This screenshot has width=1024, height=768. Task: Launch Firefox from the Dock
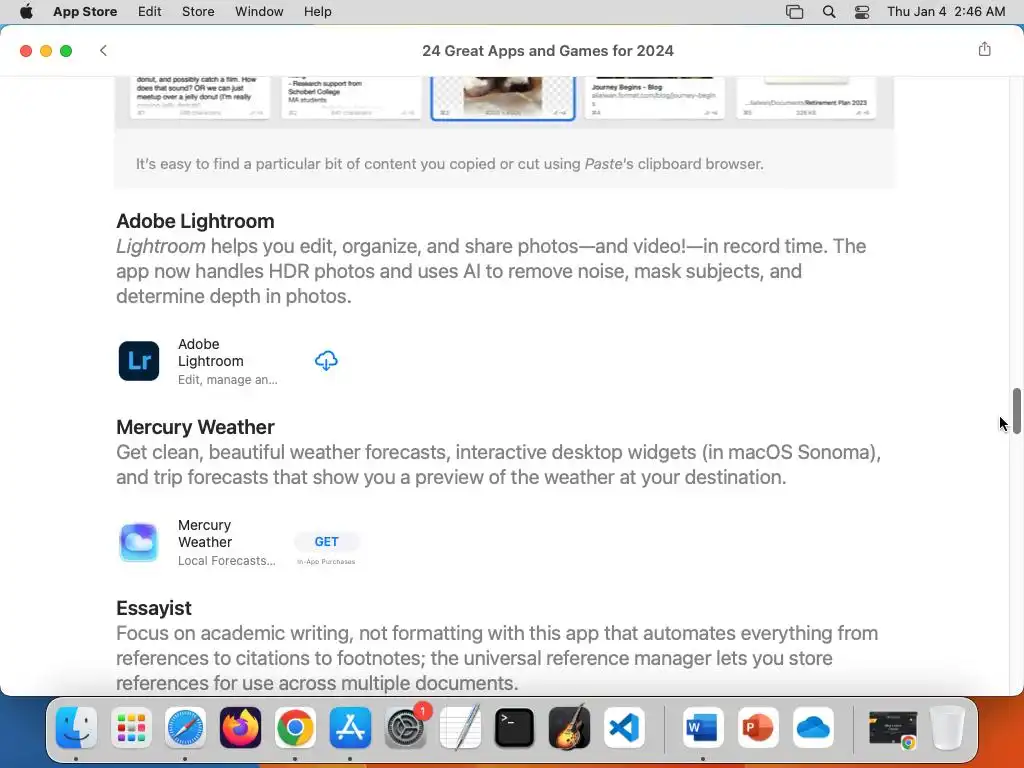click(x=240, y=728)
